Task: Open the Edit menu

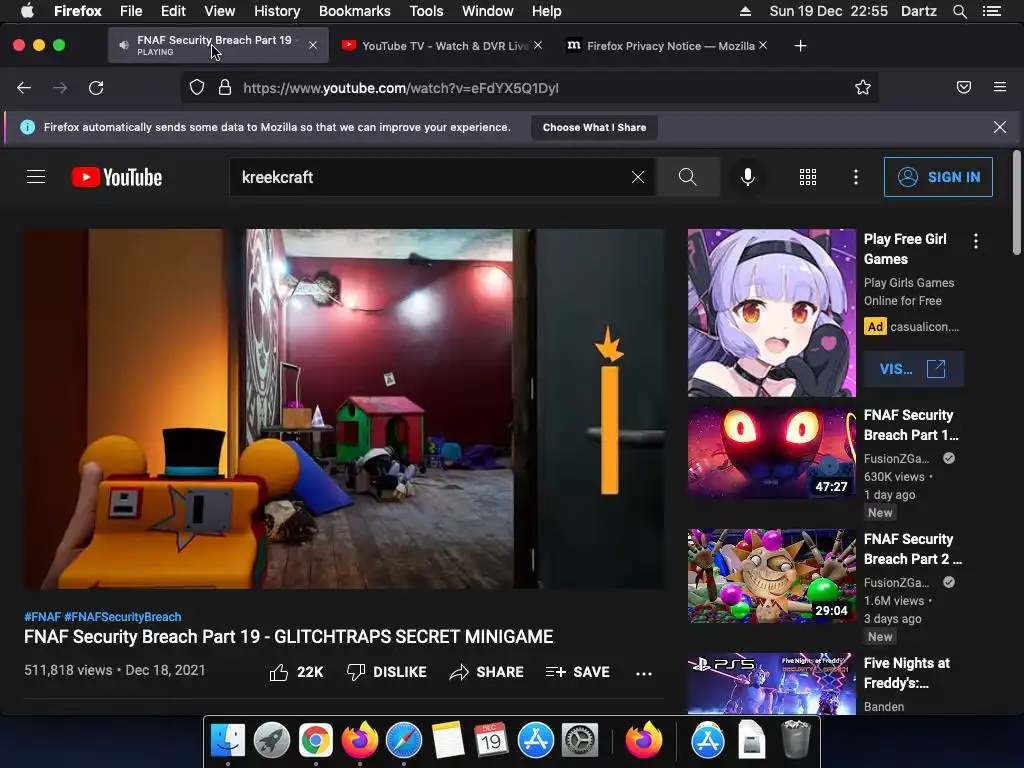Action: [173, 11]
